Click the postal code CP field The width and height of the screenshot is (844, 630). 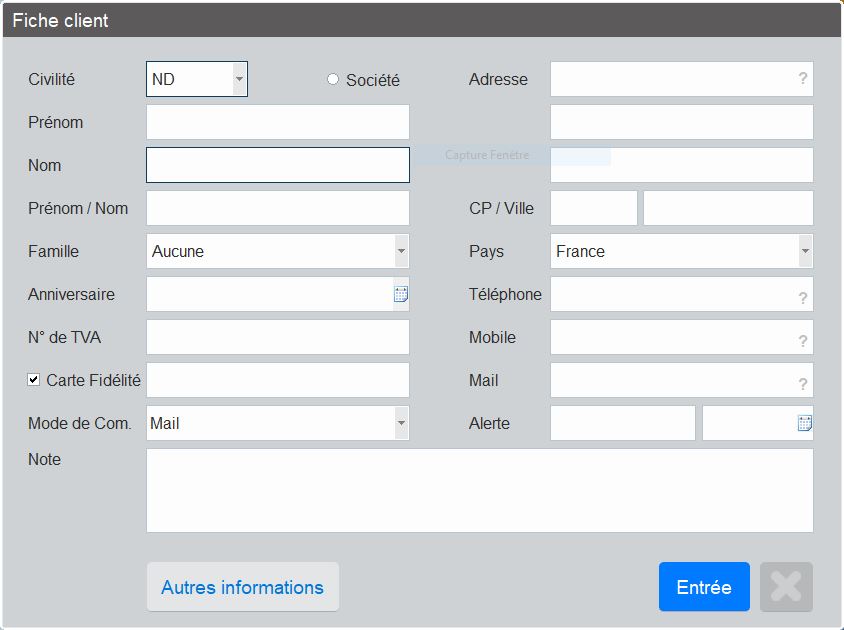click(593, 208)
